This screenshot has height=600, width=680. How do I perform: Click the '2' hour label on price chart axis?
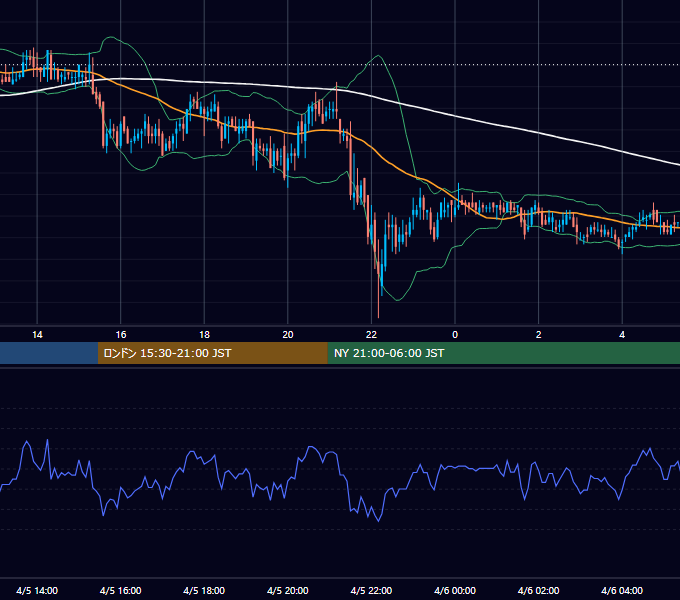point(539,335)
